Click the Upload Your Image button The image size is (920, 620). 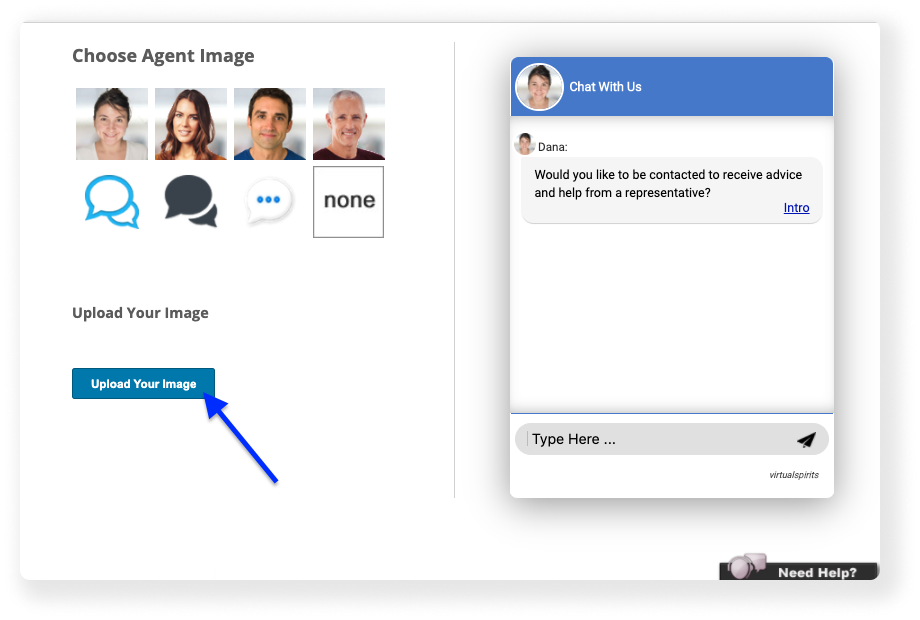[x=143, y=384]
